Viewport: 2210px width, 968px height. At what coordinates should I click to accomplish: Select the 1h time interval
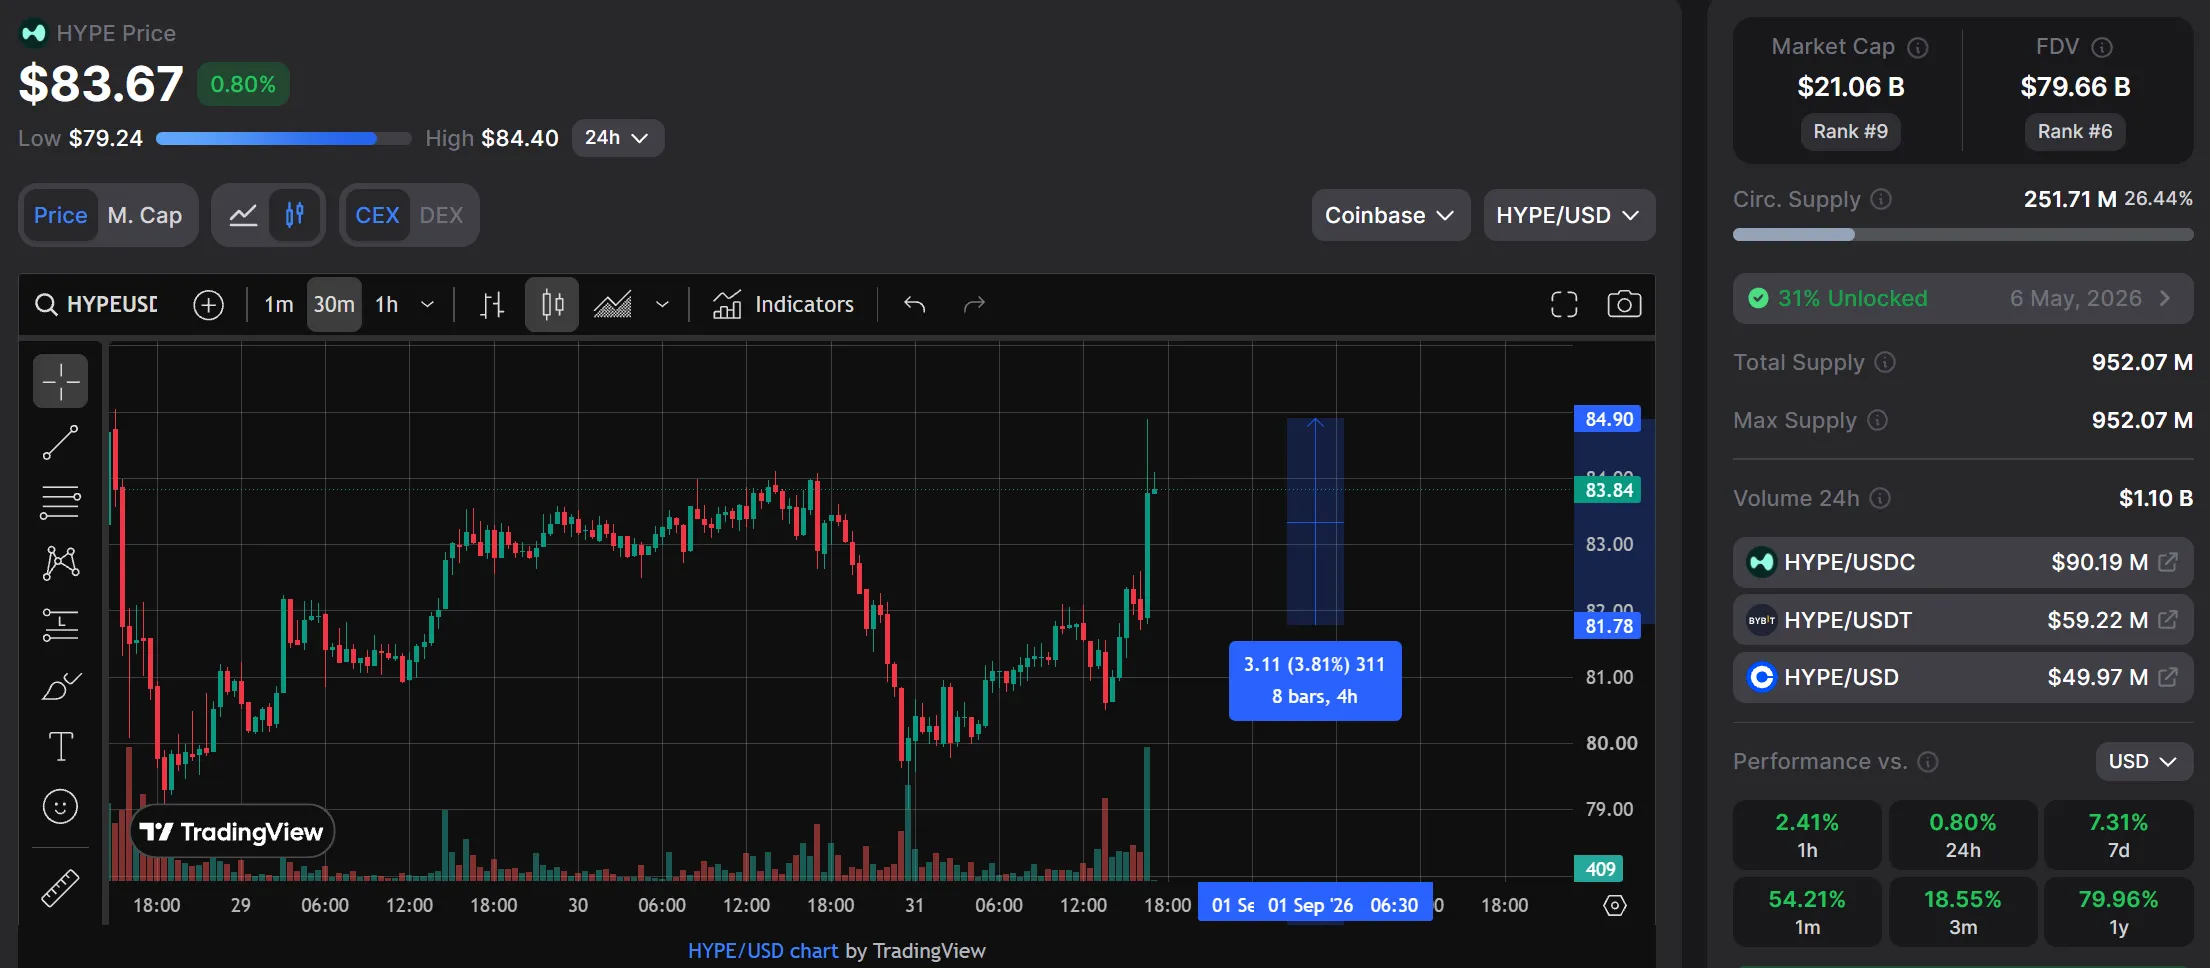386,304
